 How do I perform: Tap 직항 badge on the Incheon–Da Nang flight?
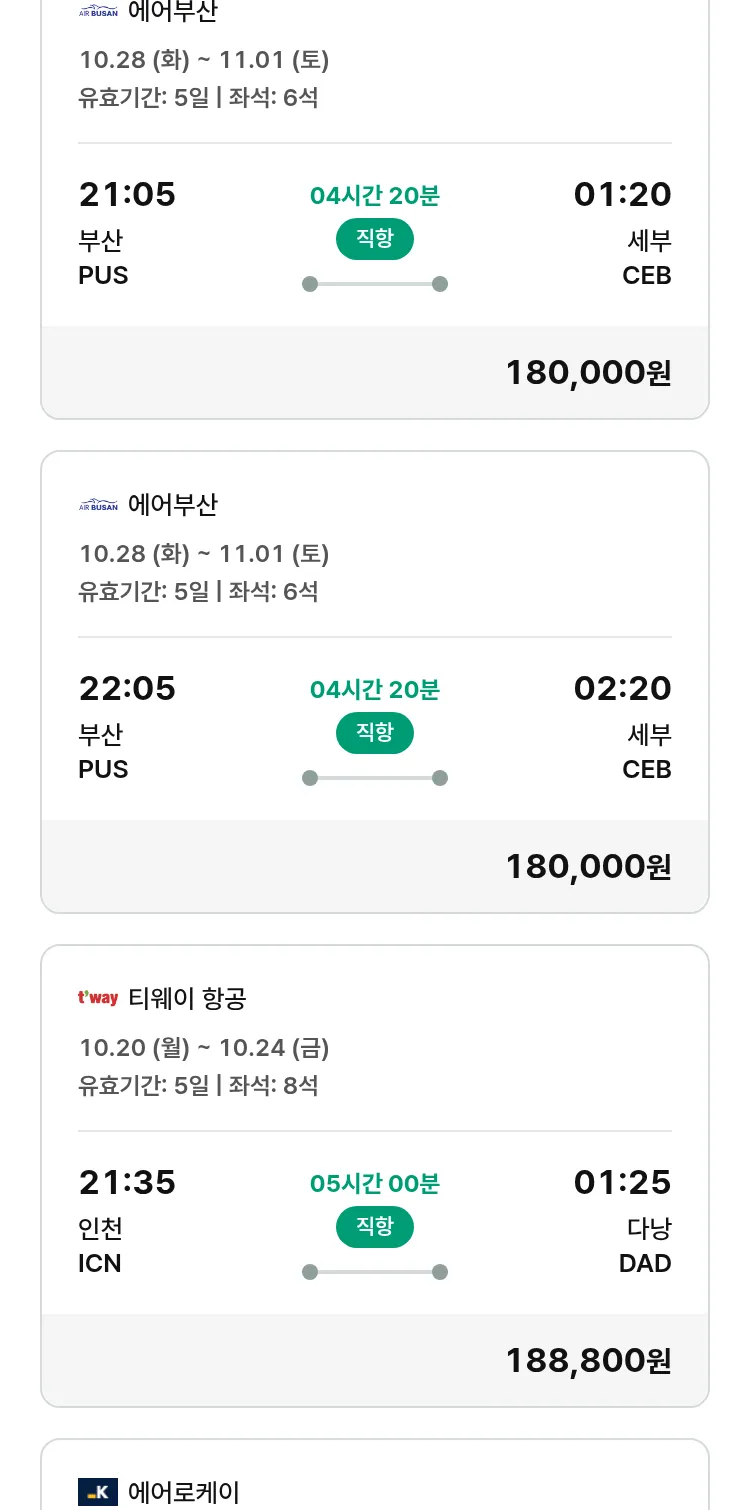click(374, 1227)
